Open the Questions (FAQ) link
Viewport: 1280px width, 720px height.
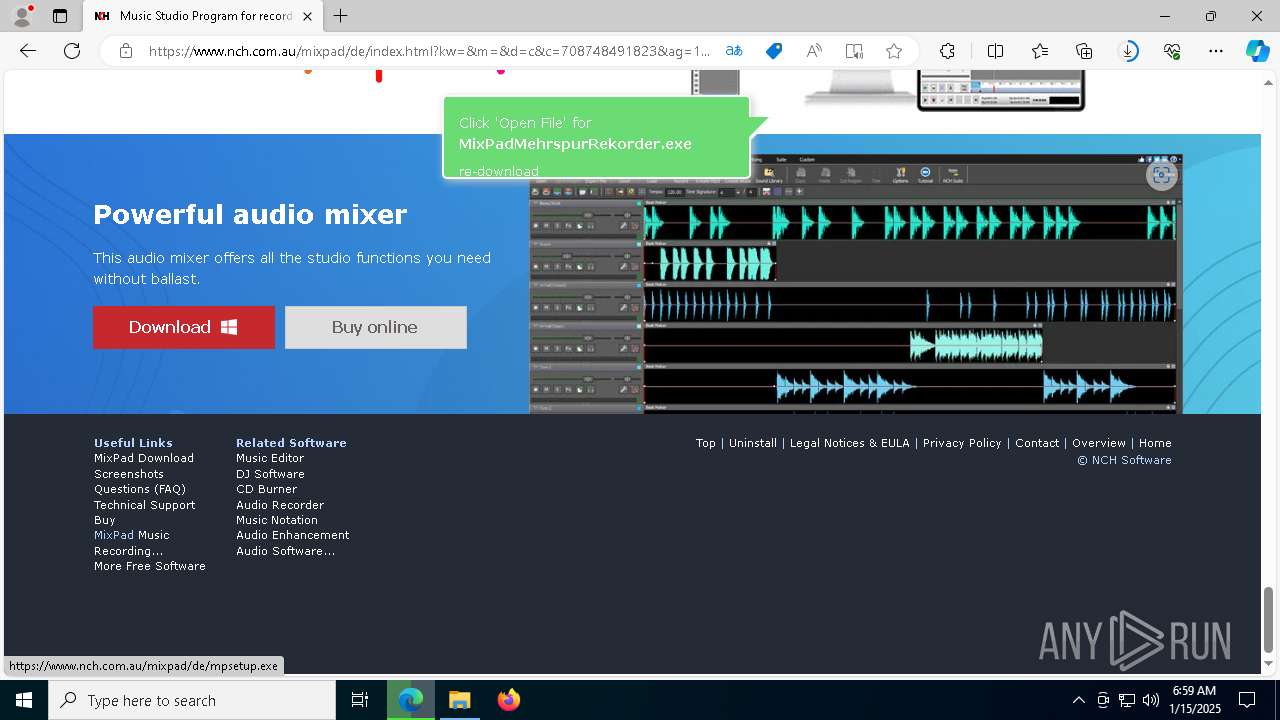click(140, 489)
